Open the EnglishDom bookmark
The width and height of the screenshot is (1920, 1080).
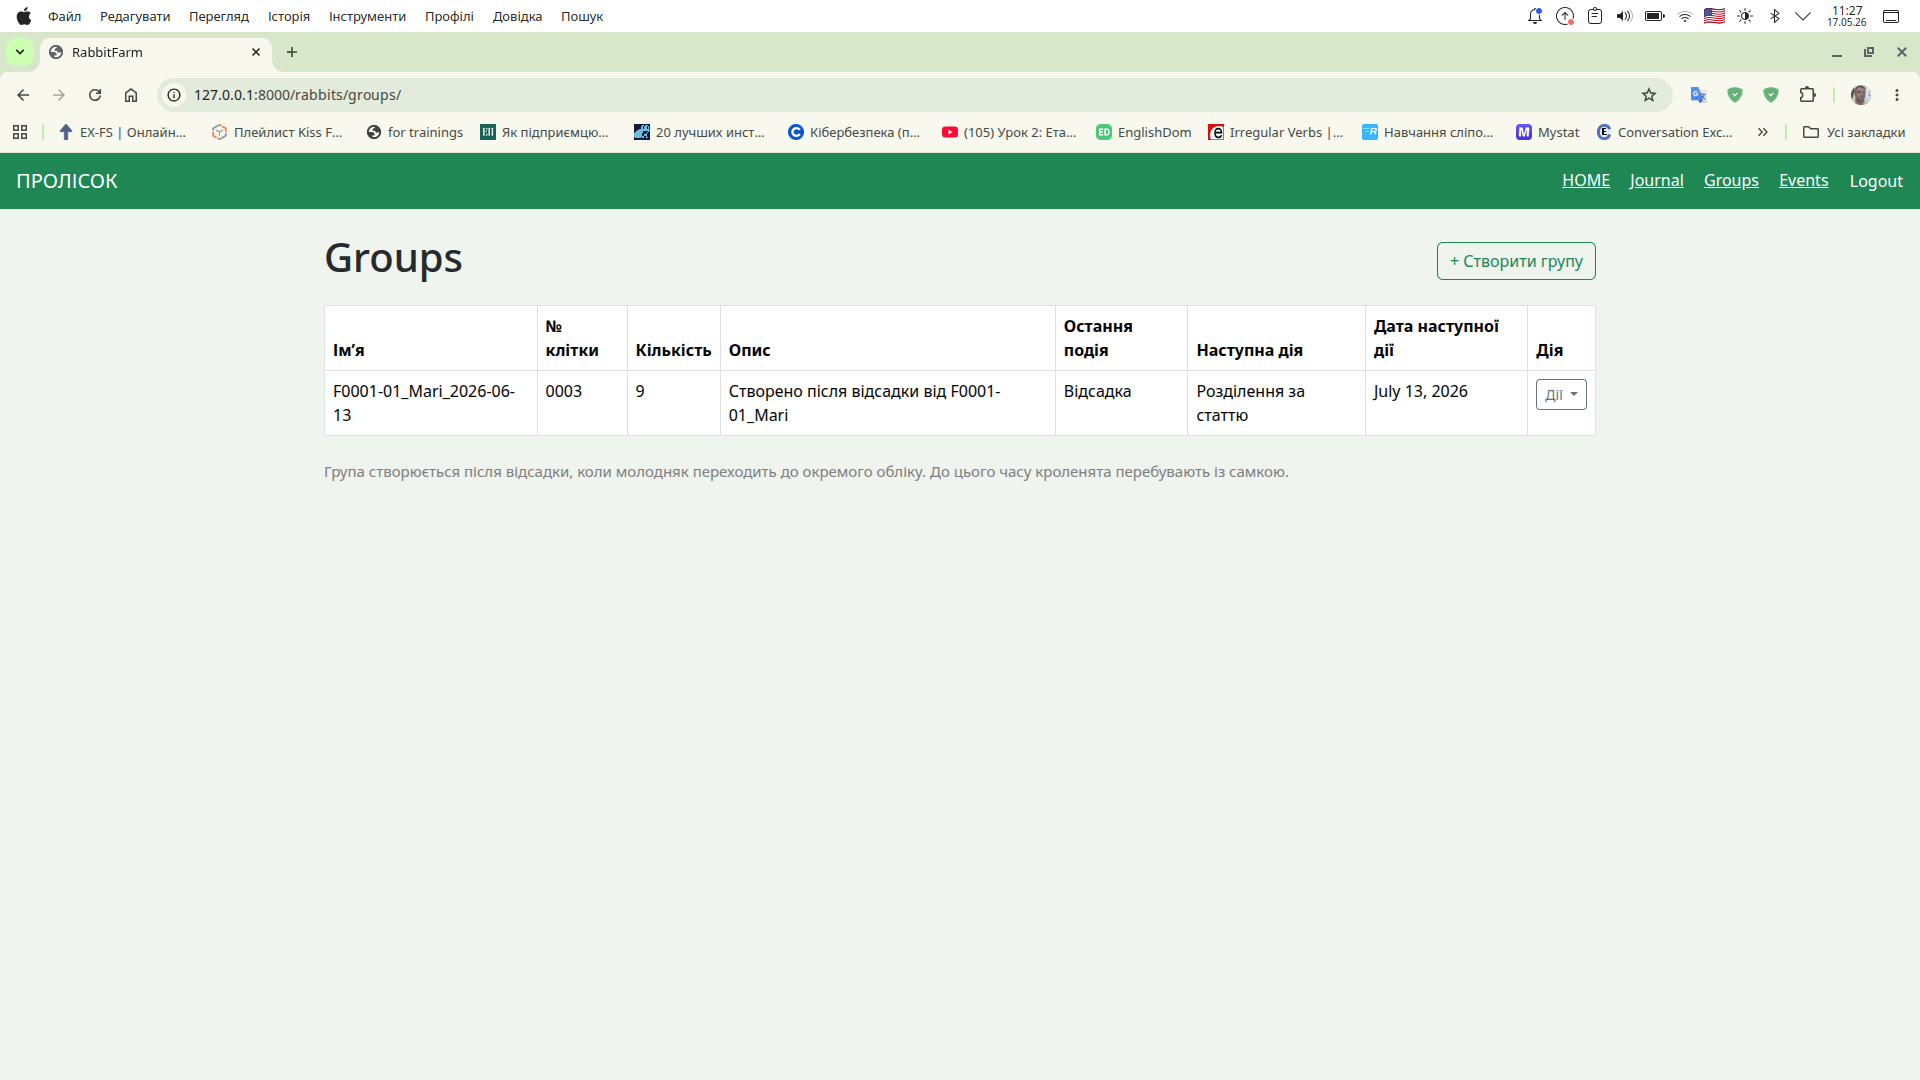1144,132
